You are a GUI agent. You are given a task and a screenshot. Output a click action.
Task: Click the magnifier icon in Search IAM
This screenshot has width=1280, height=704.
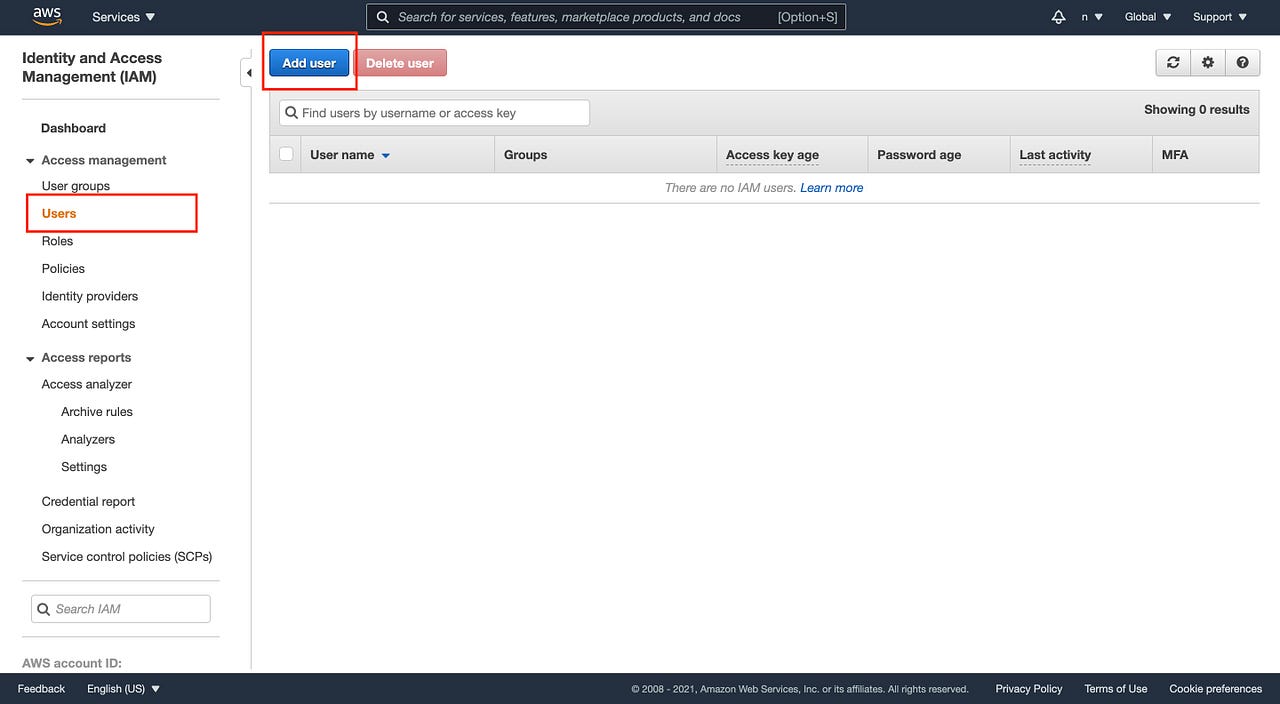[x=43, y=609]
